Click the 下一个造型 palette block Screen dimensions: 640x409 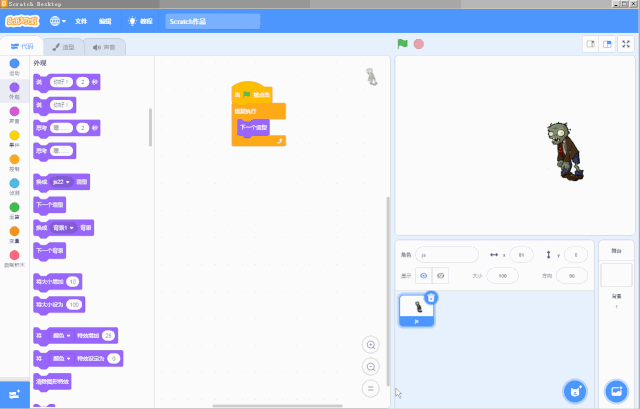pyautogui.click(x=50, y=205)
